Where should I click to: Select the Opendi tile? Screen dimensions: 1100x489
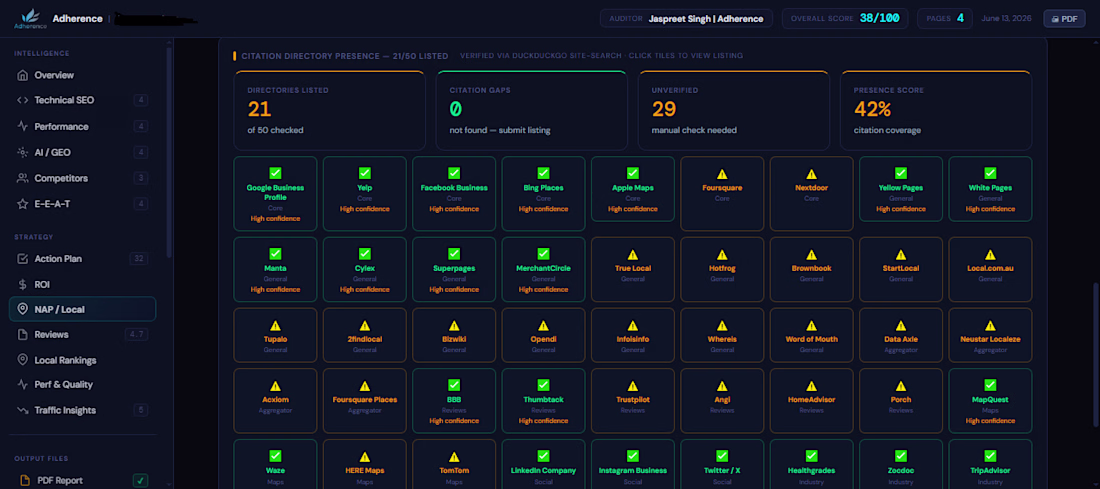(x=543, y=335)
